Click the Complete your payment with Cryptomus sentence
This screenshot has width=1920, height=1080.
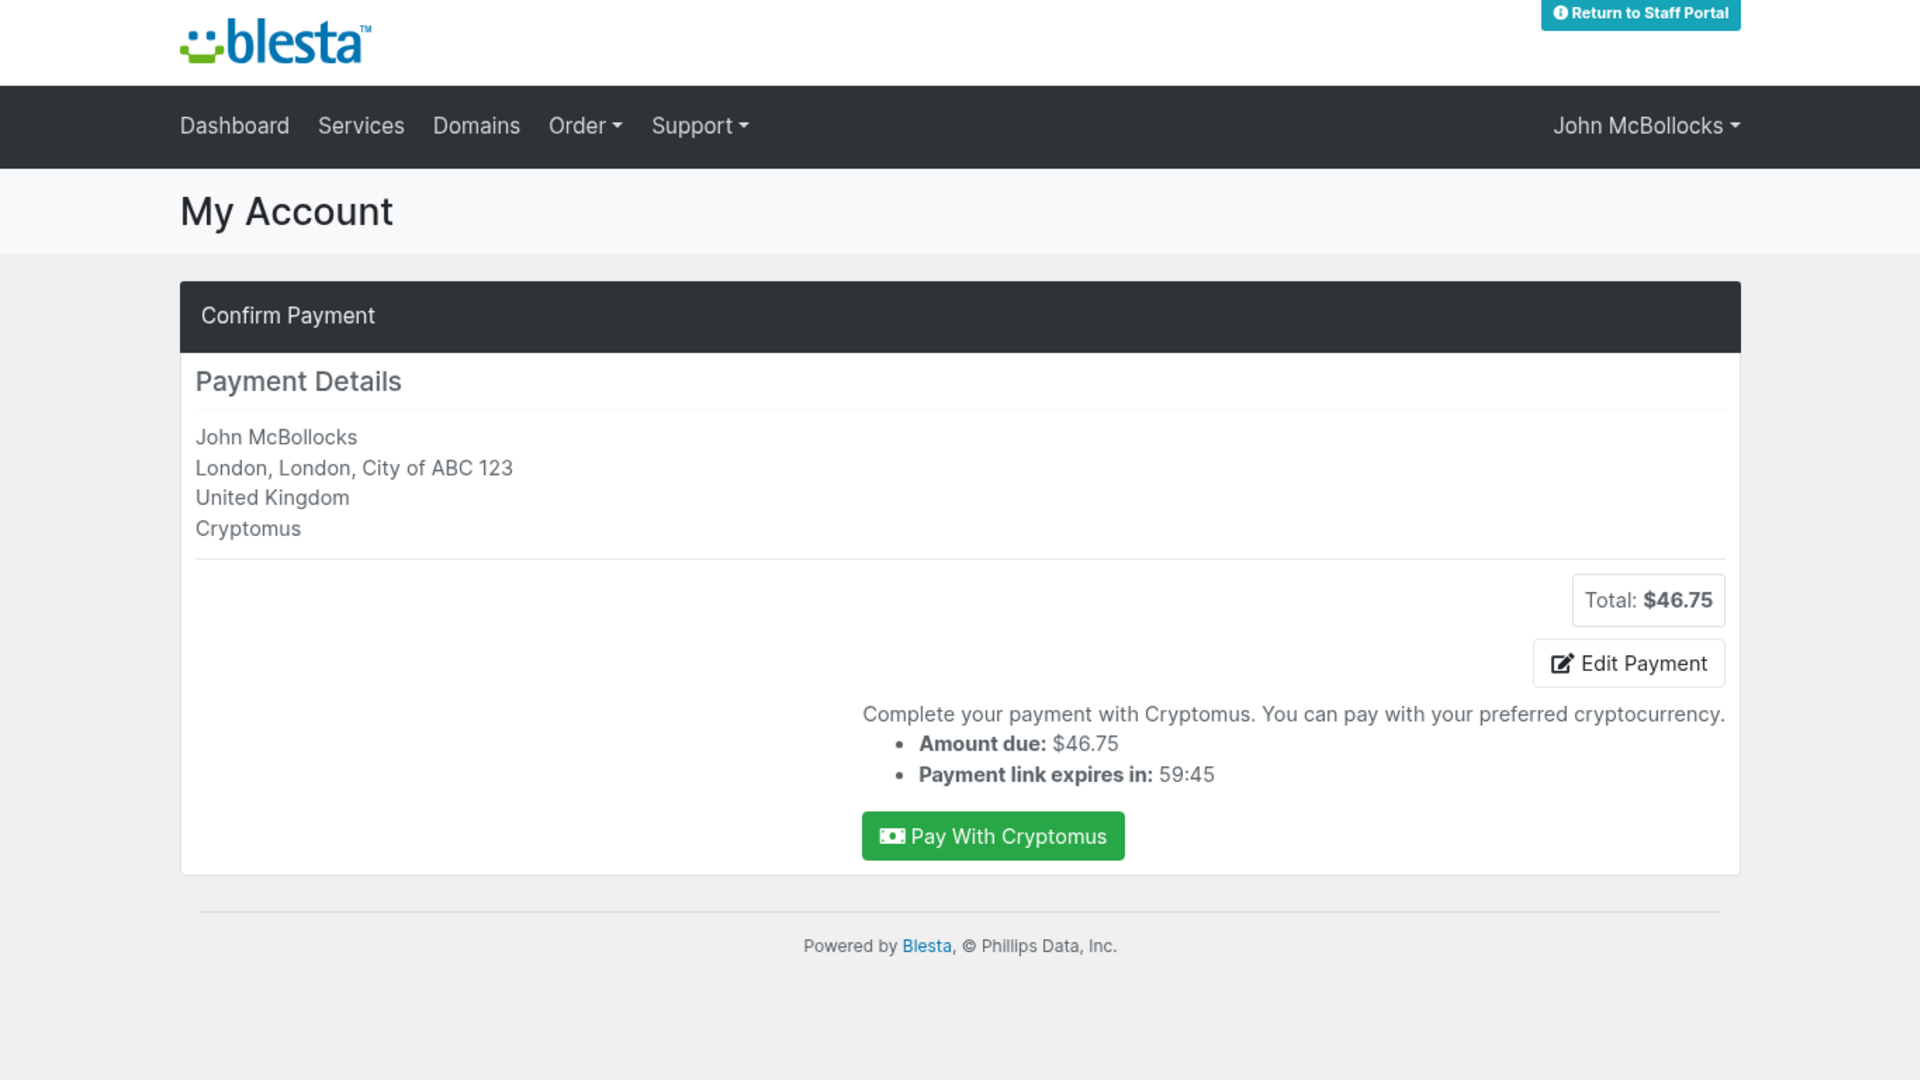tap(1293, 714)
